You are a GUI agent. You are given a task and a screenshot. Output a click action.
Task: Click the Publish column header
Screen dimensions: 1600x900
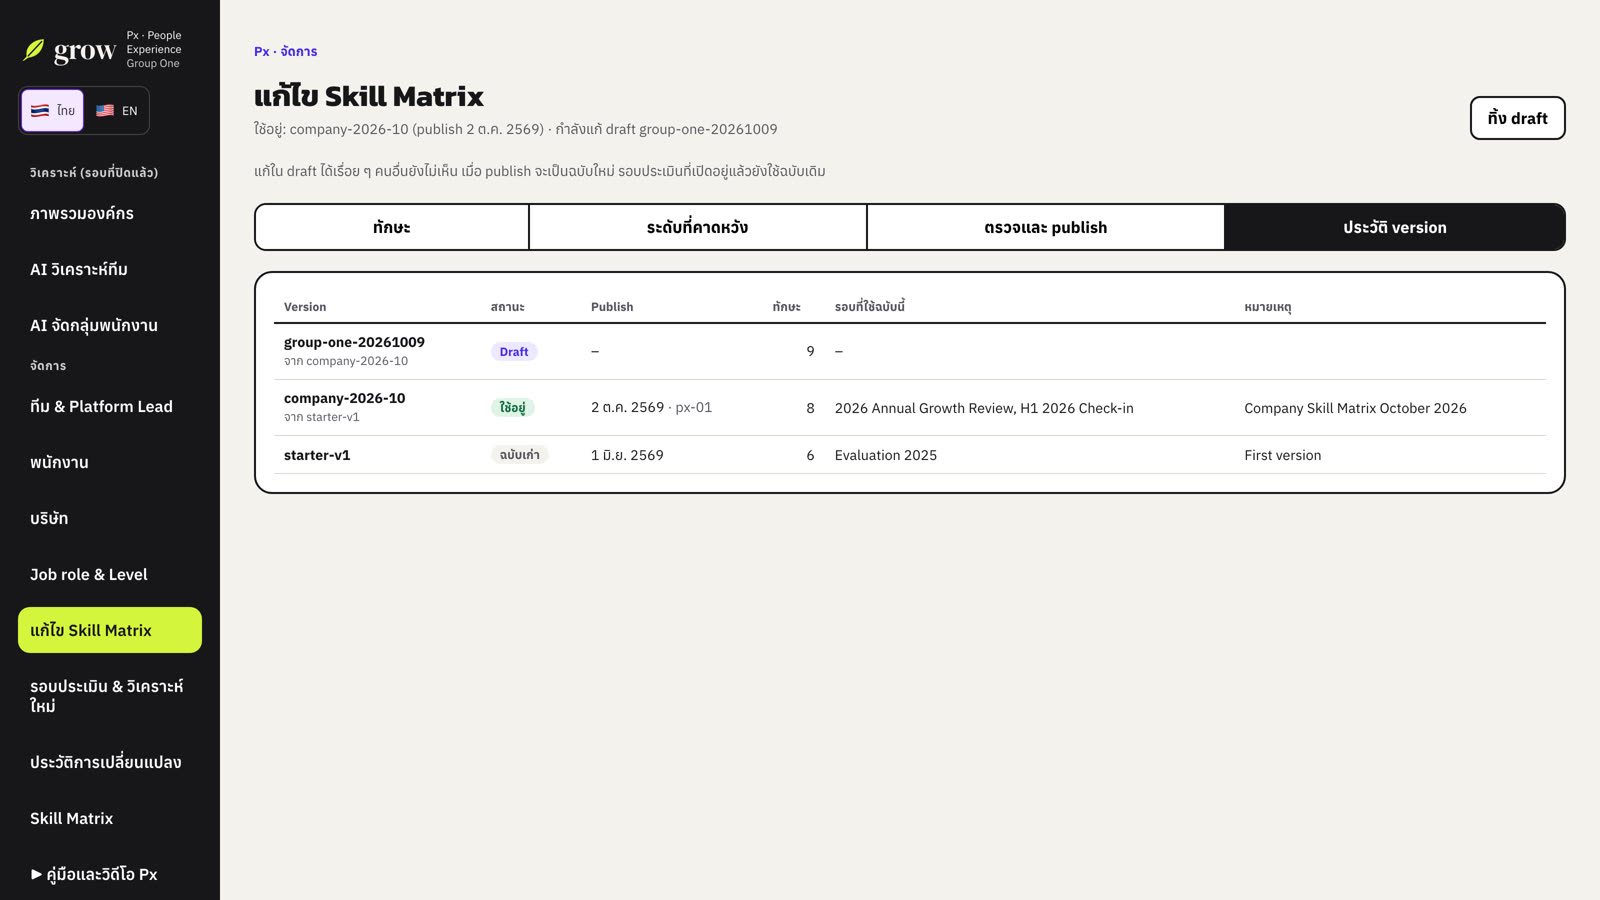coord(612,307)
